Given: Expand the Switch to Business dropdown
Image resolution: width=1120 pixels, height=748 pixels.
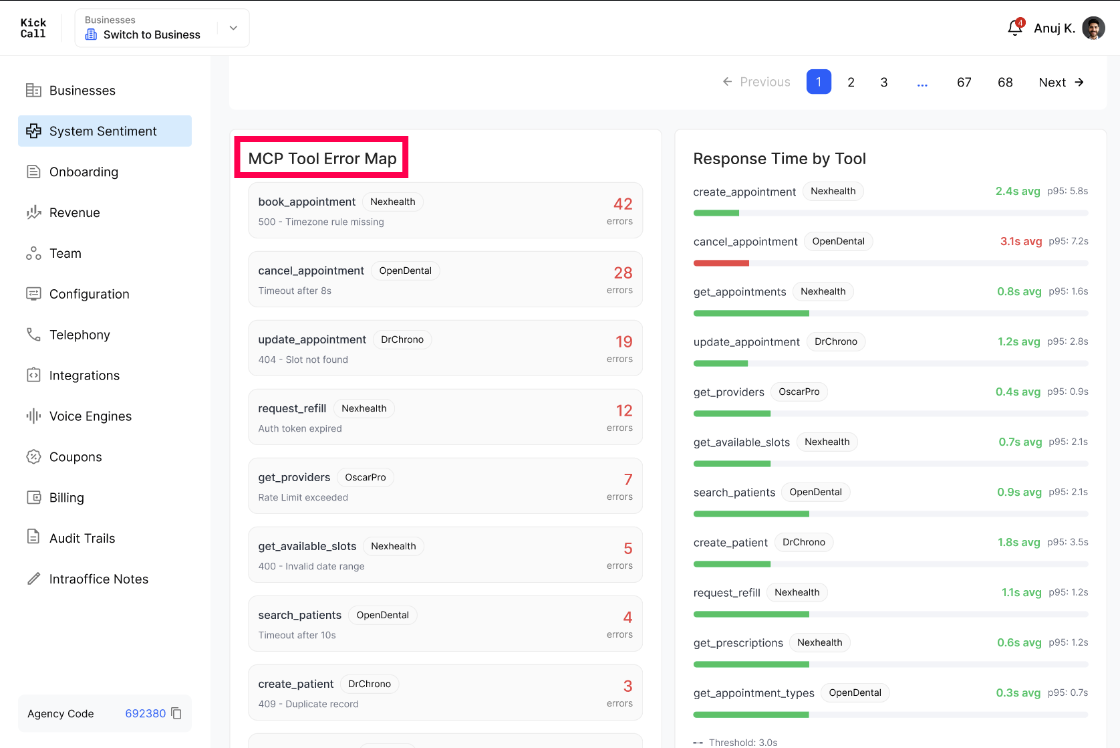Looking at the screenshot, I should 162,28.
